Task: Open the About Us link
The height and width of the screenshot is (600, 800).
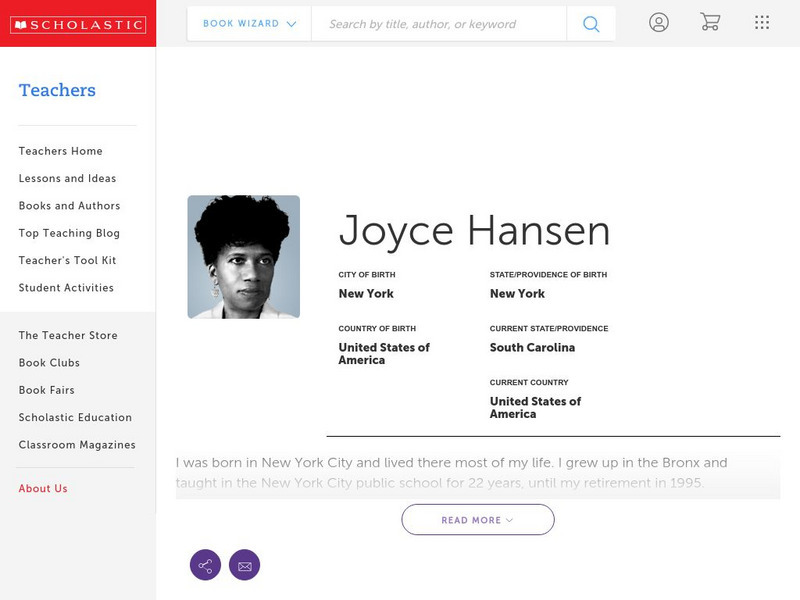Action: pos(43,489)
